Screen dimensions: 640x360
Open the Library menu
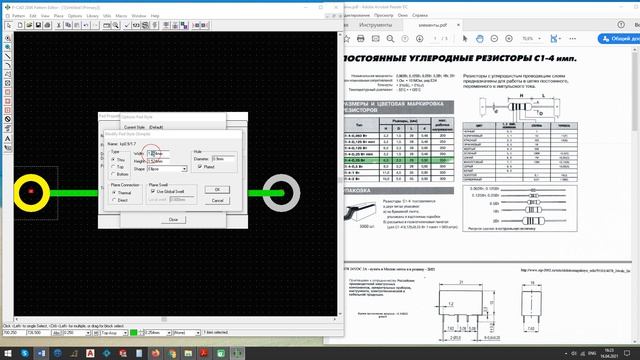[x=93, y=16]
